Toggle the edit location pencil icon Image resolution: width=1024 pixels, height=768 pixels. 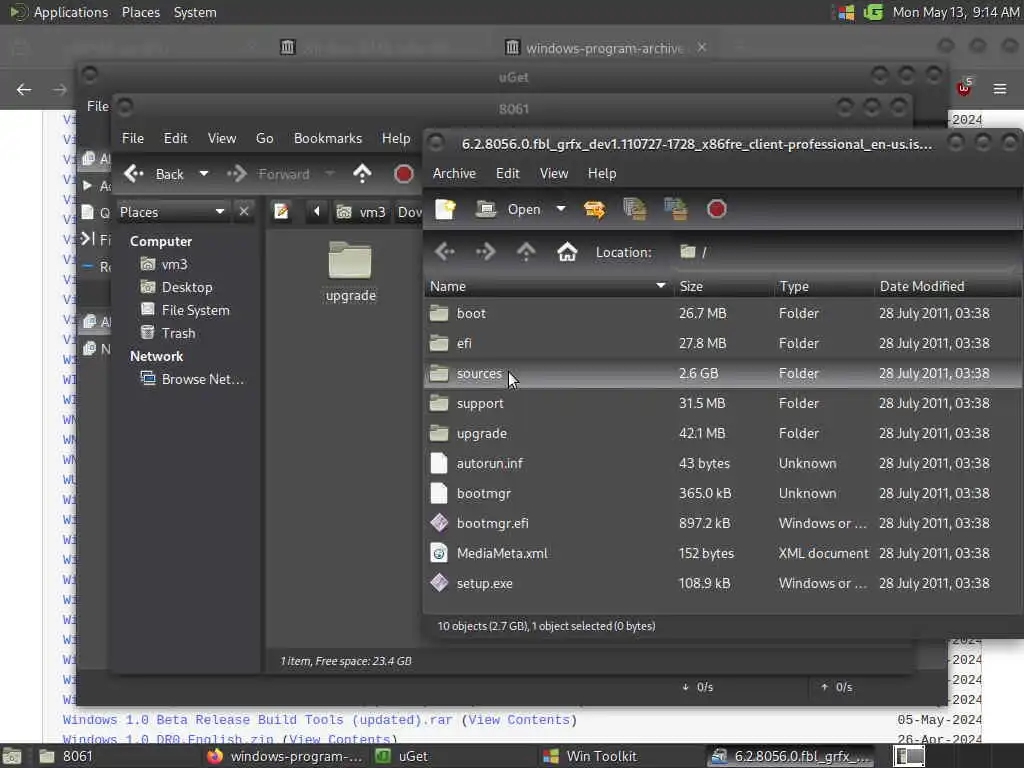click(x=281, y=212)
